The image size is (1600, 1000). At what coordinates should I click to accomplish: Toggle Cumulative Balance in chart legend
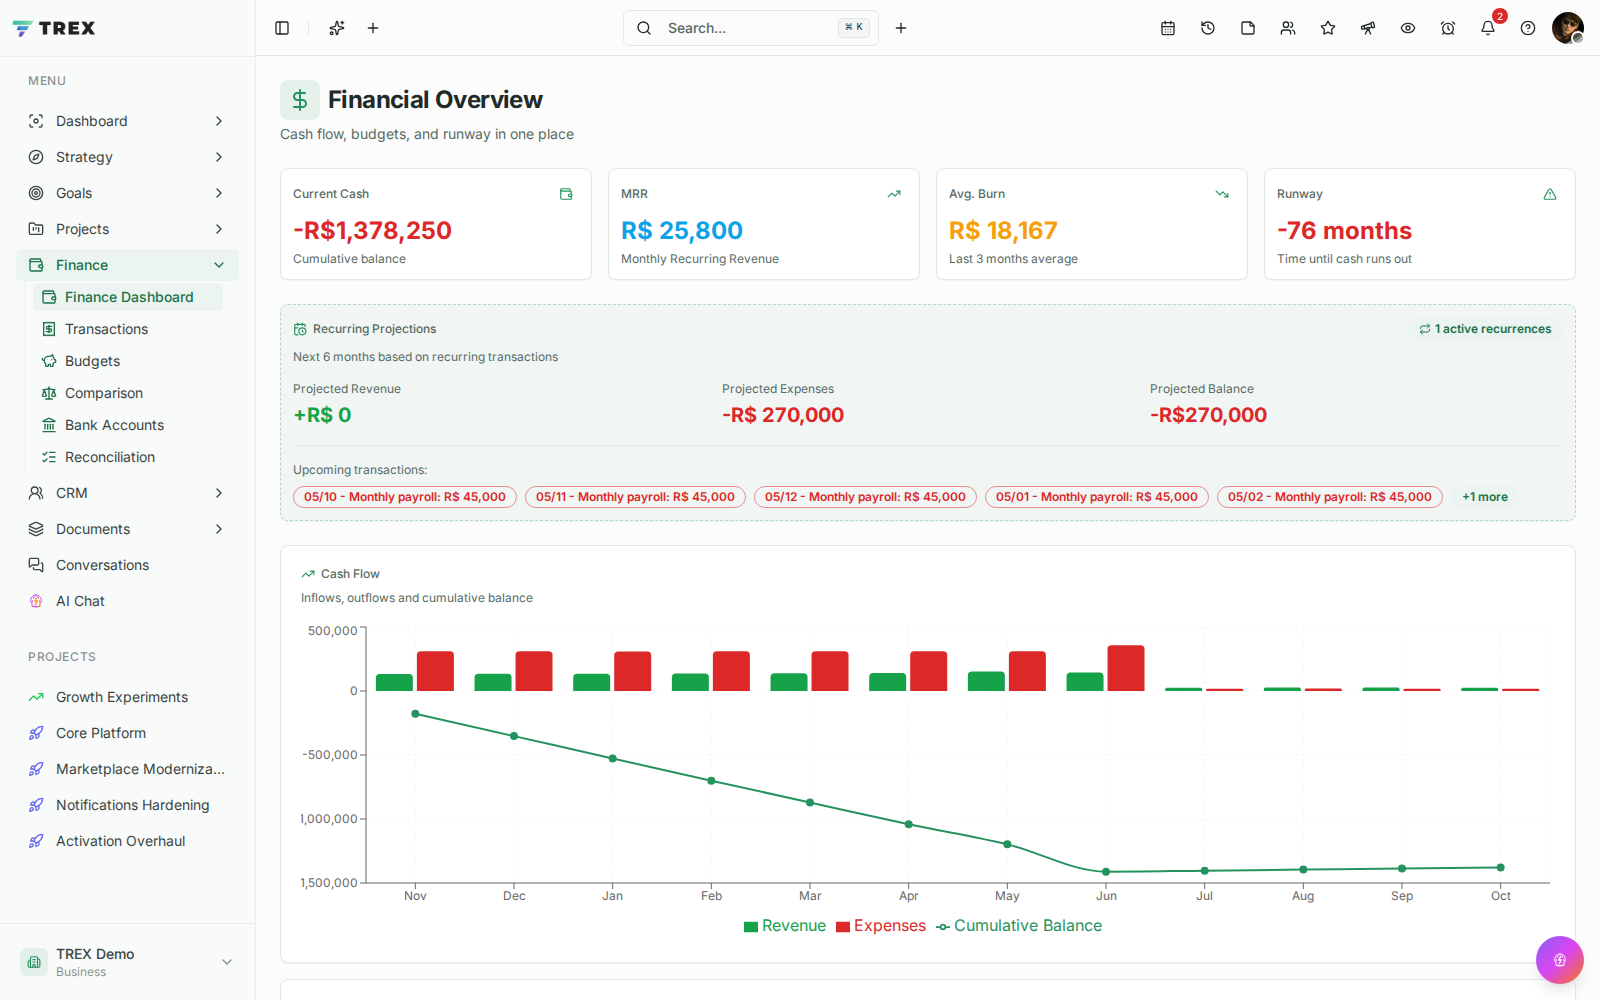tap(1019, 926)
